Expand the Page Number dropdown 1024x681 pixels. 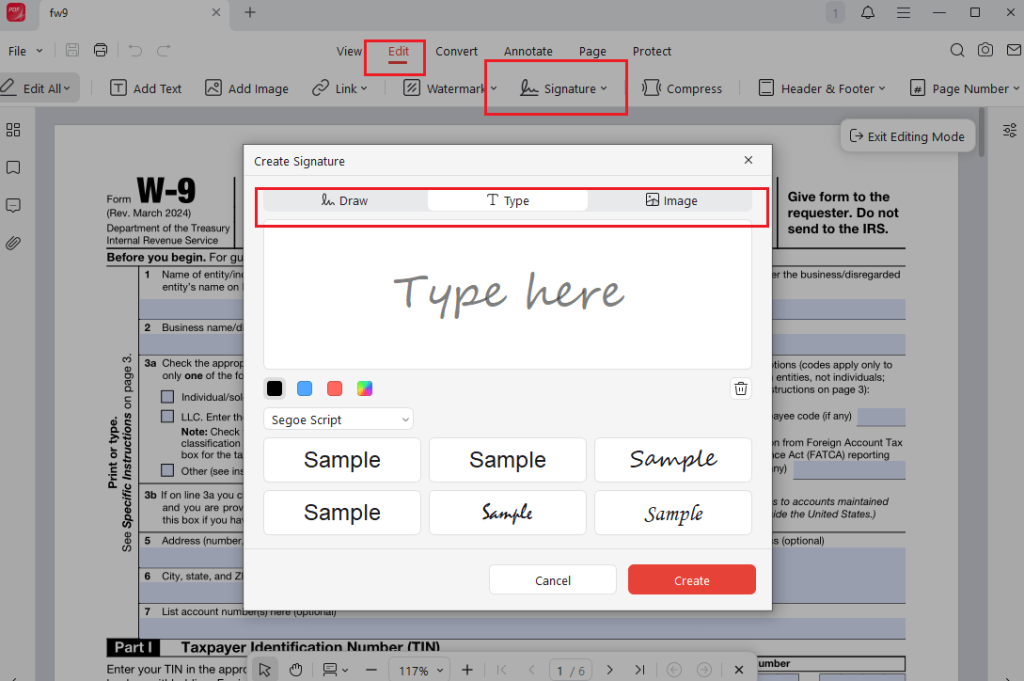1016,89
